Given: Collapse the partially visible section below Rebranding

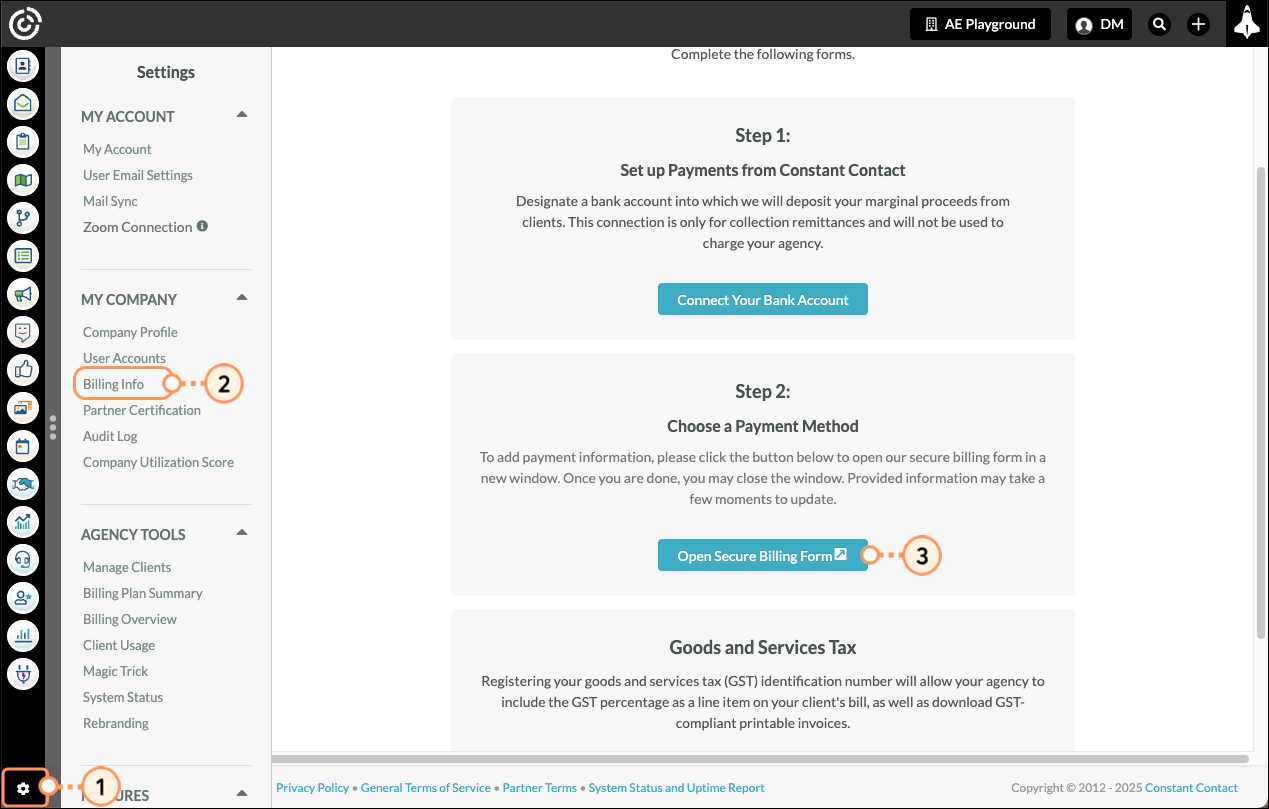Looking at the screenshot, I should click(x=242, y=793).
